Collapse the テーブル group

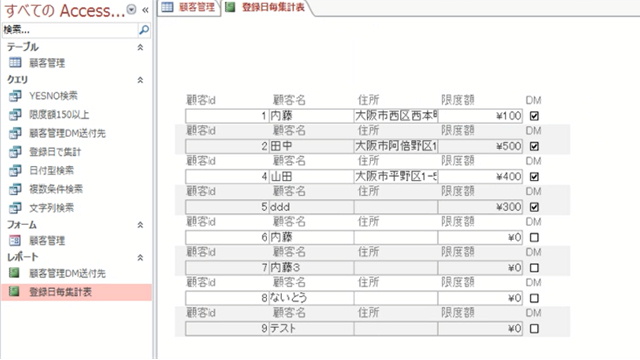[x=140, y=47]
